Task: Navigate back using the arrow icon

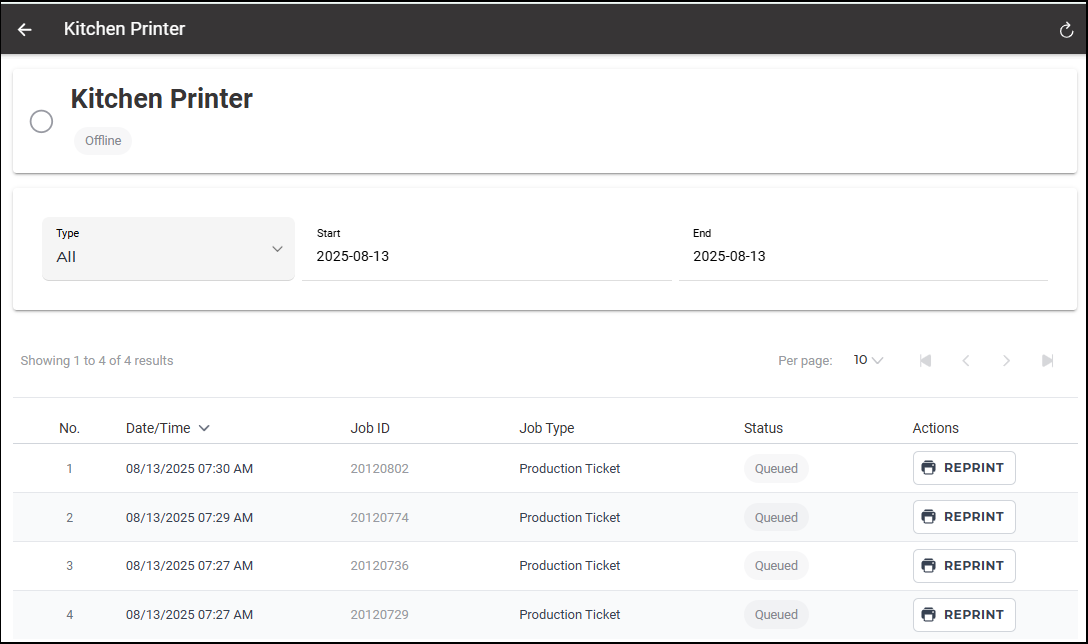Action: click(x=24, y=28)
